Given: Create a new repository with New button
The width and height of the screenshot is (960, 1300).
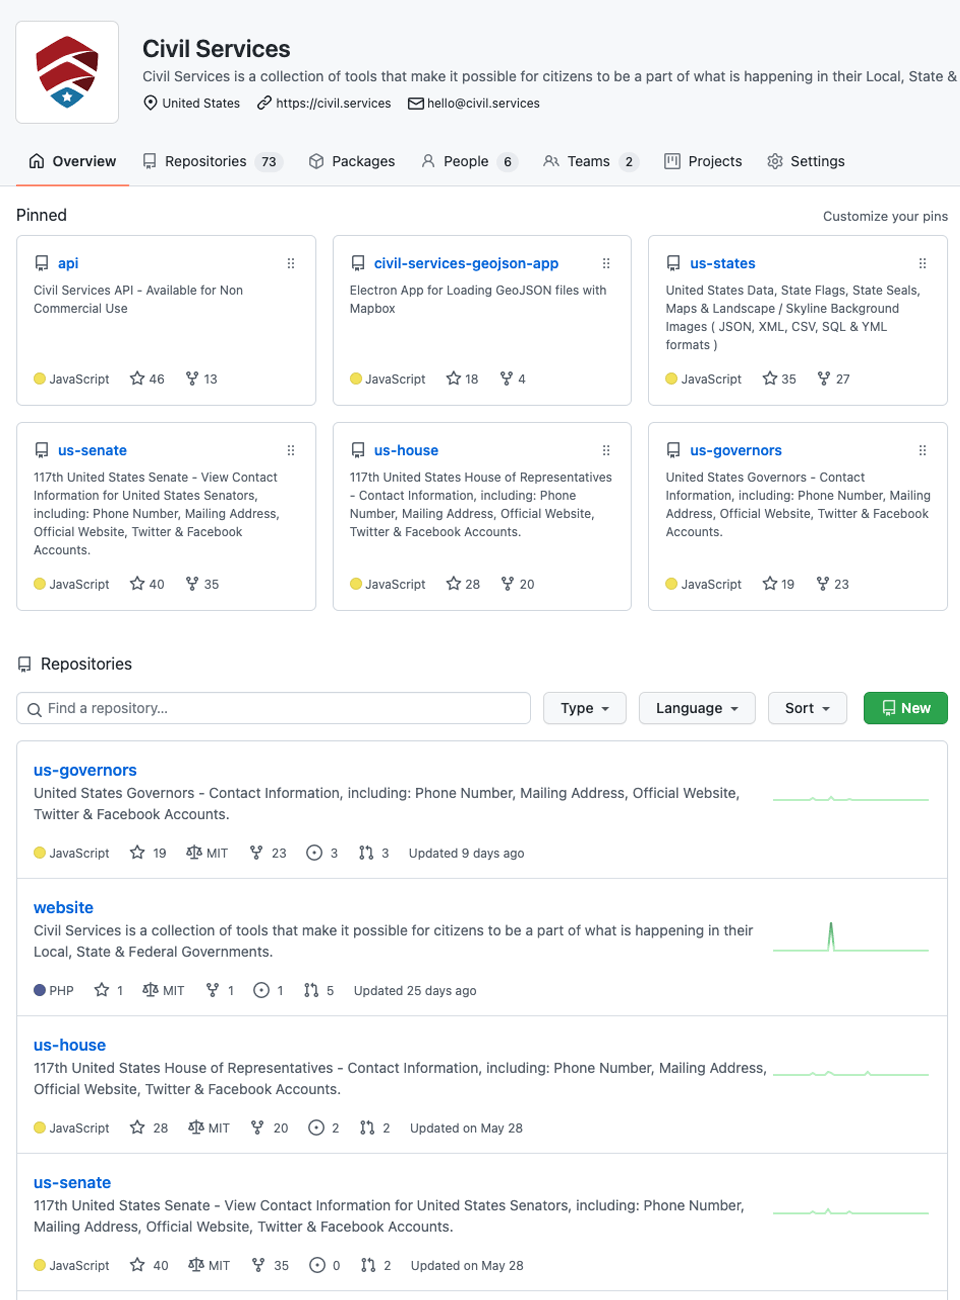Looking at the screenshot, I should pyautogui.click(x=905, y=708).
